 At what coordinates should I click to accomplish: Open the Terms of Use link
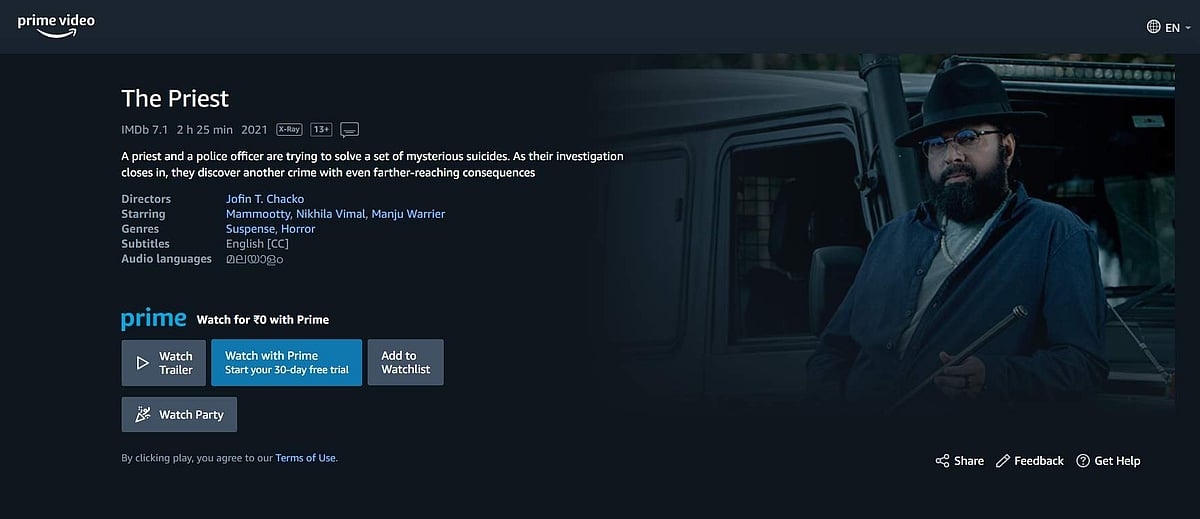306,458
